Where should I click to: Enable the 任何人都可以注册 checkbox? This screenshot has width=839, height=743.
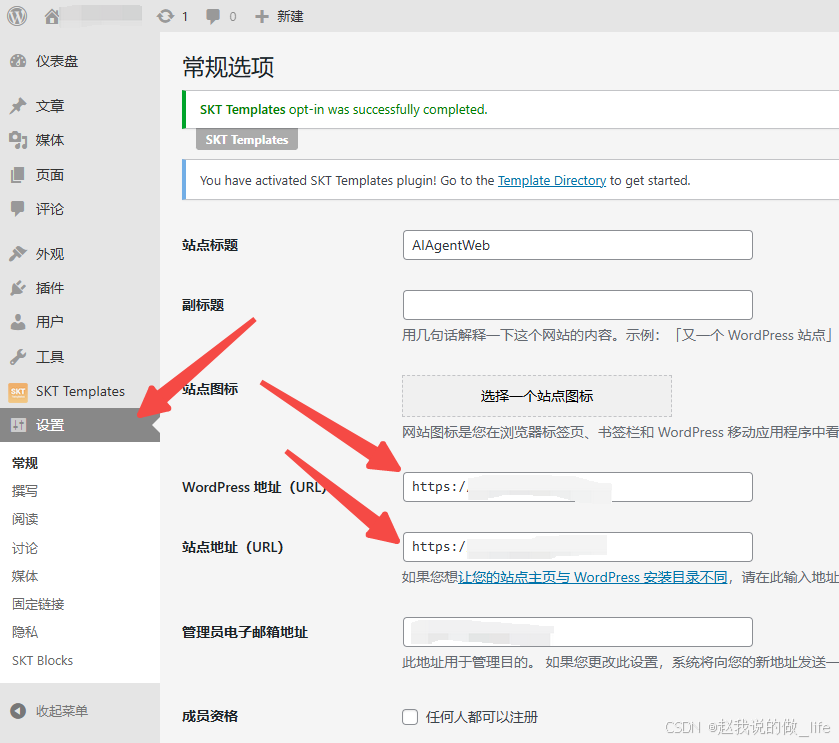[x=410, y=716]
